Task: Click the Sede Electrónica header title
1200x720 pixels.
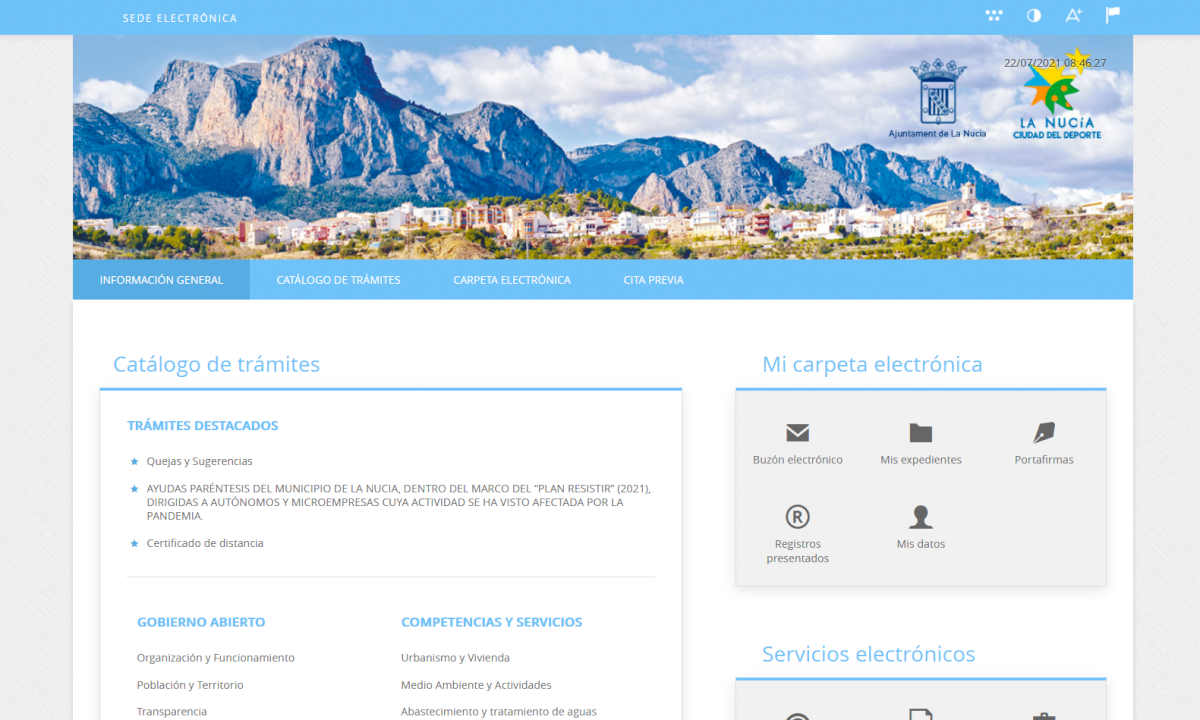Action: click(x=180, y=18)
